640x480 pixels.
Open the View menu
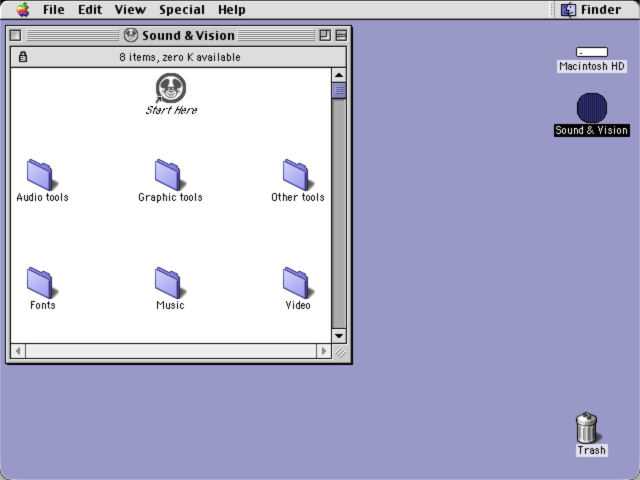click(x=130, y=9)
